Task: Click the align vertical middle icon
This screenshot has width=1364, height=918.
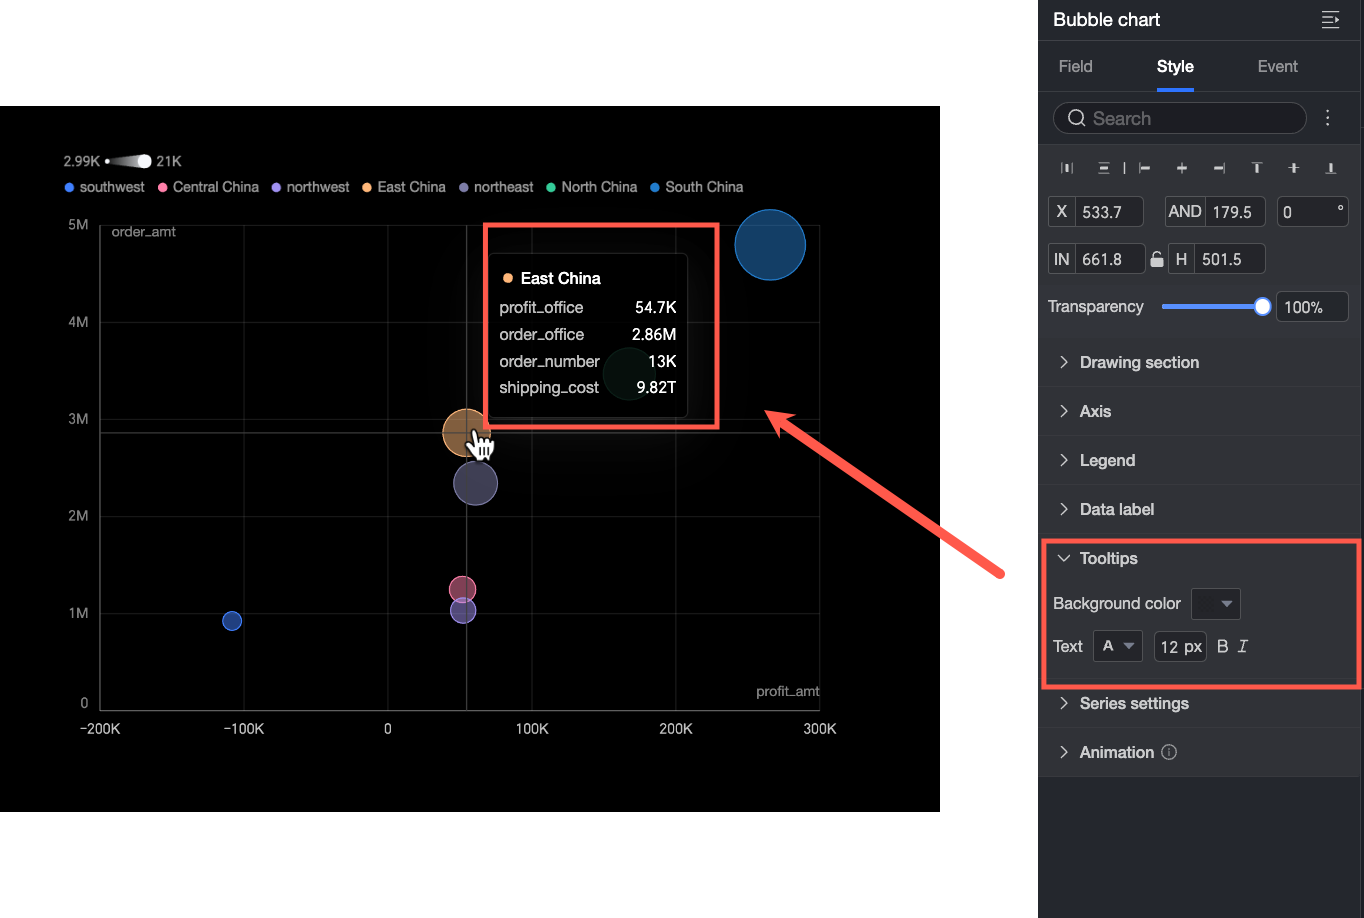Action: tap(1294, 168)
